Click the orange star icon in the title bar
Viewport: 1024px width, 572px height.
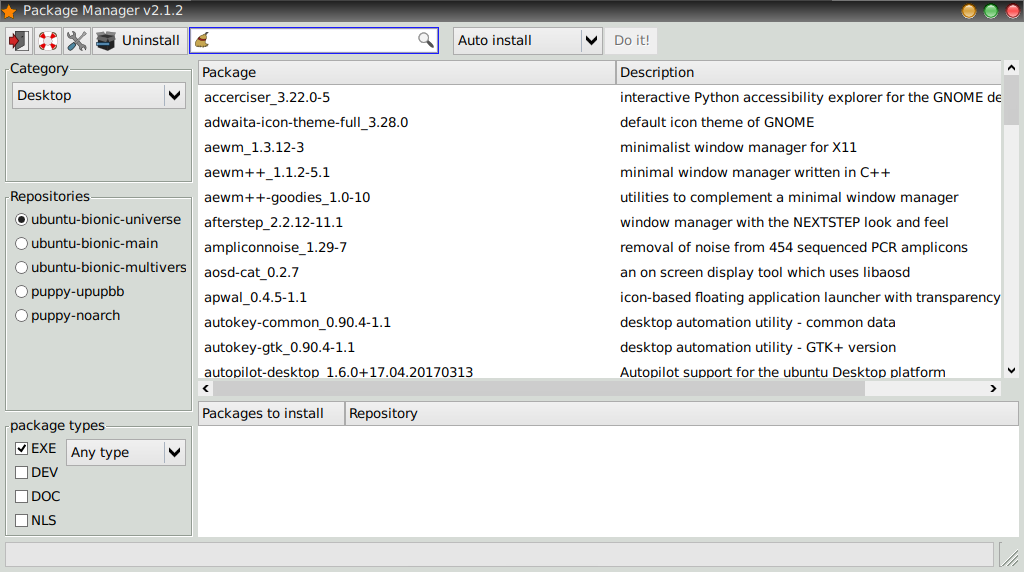(9, 11)
